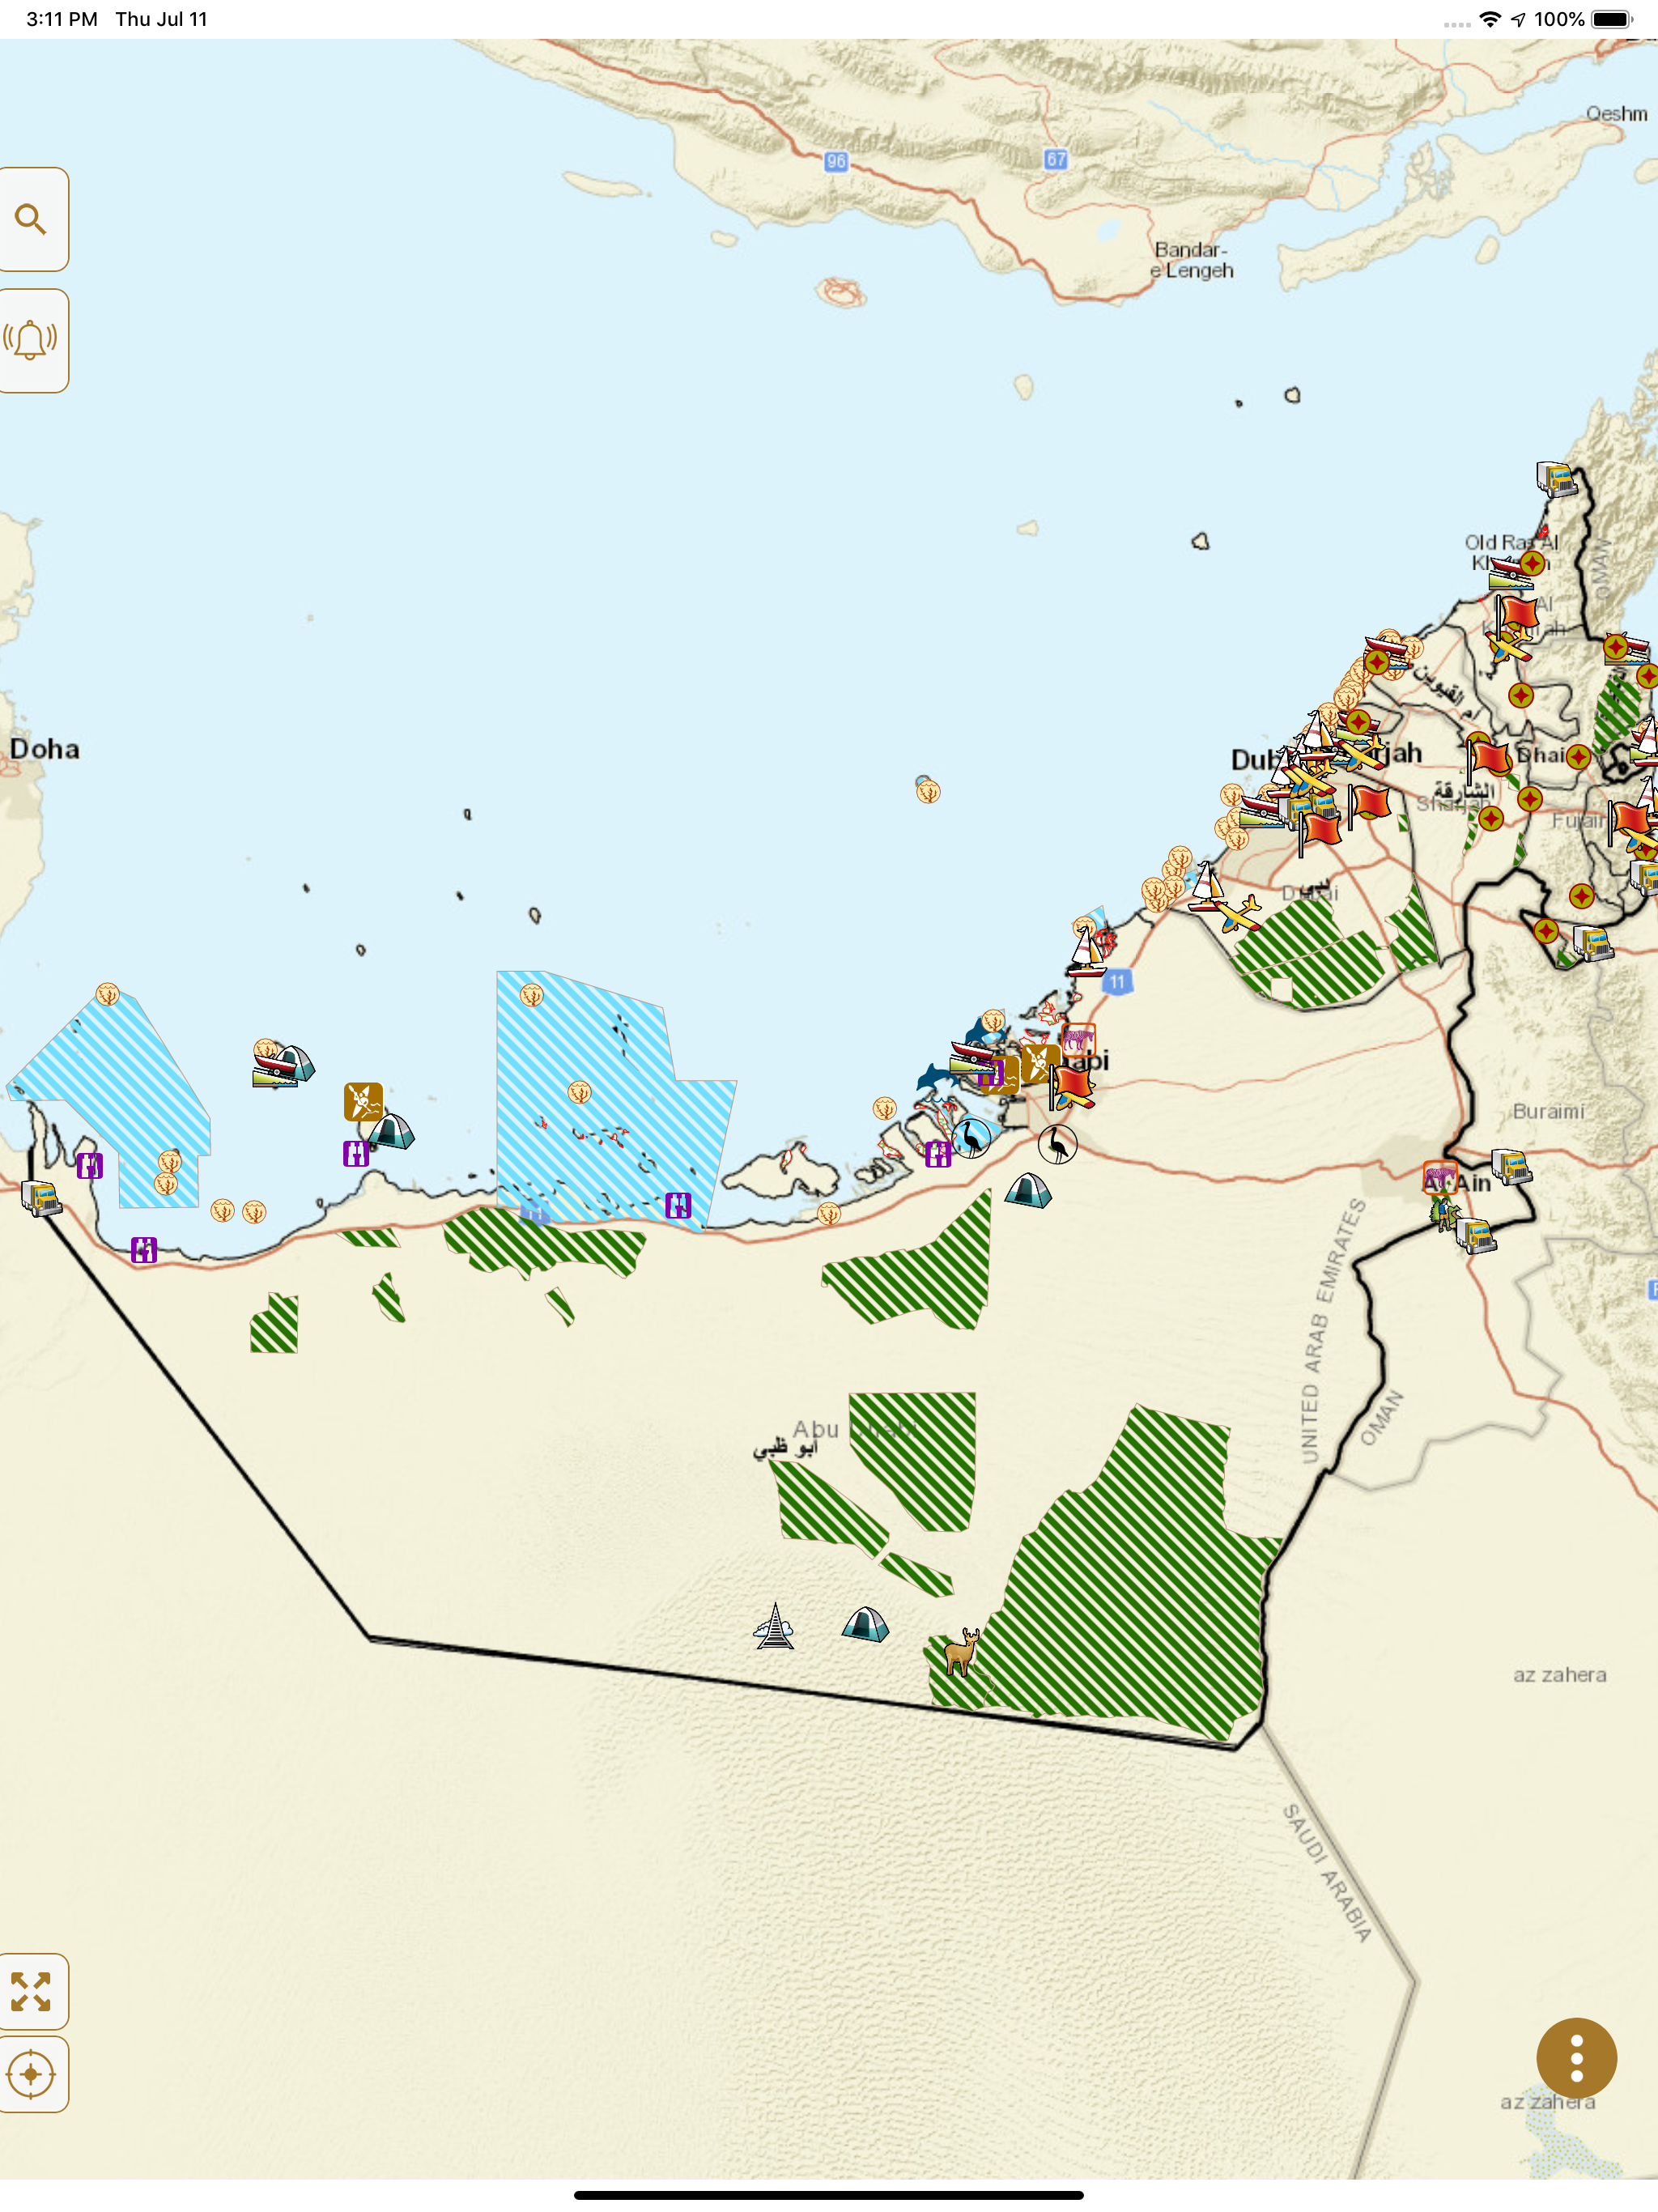Tap the Wi-Fi status icon
1658x2212 pixels.
[x=1490, y=19]
